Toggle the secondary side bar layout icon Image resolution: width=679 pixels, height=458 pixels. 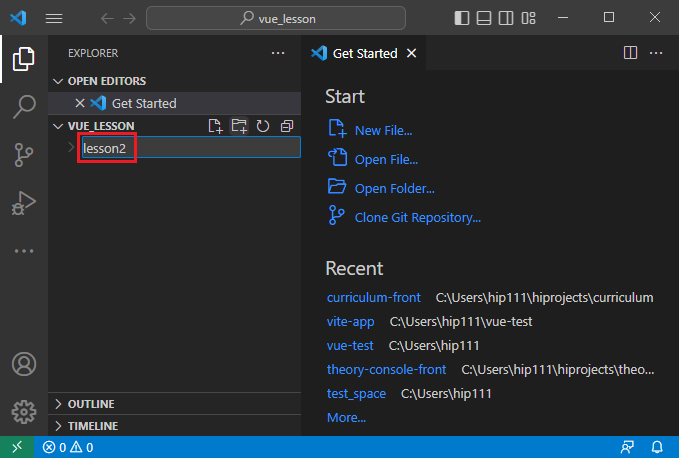point(506,18)
